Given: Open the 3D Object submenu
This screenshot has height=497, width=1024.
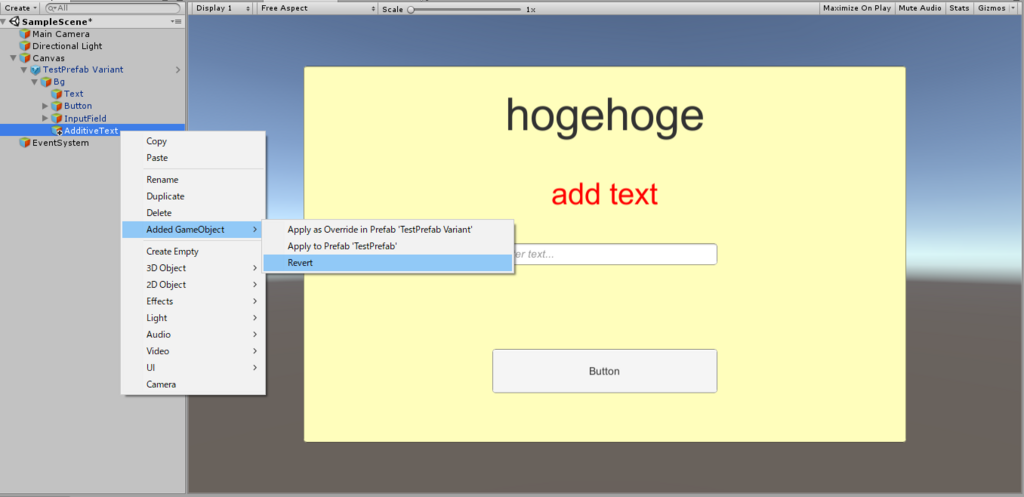Looking at the screenshot, I should (x=193, y=268).
